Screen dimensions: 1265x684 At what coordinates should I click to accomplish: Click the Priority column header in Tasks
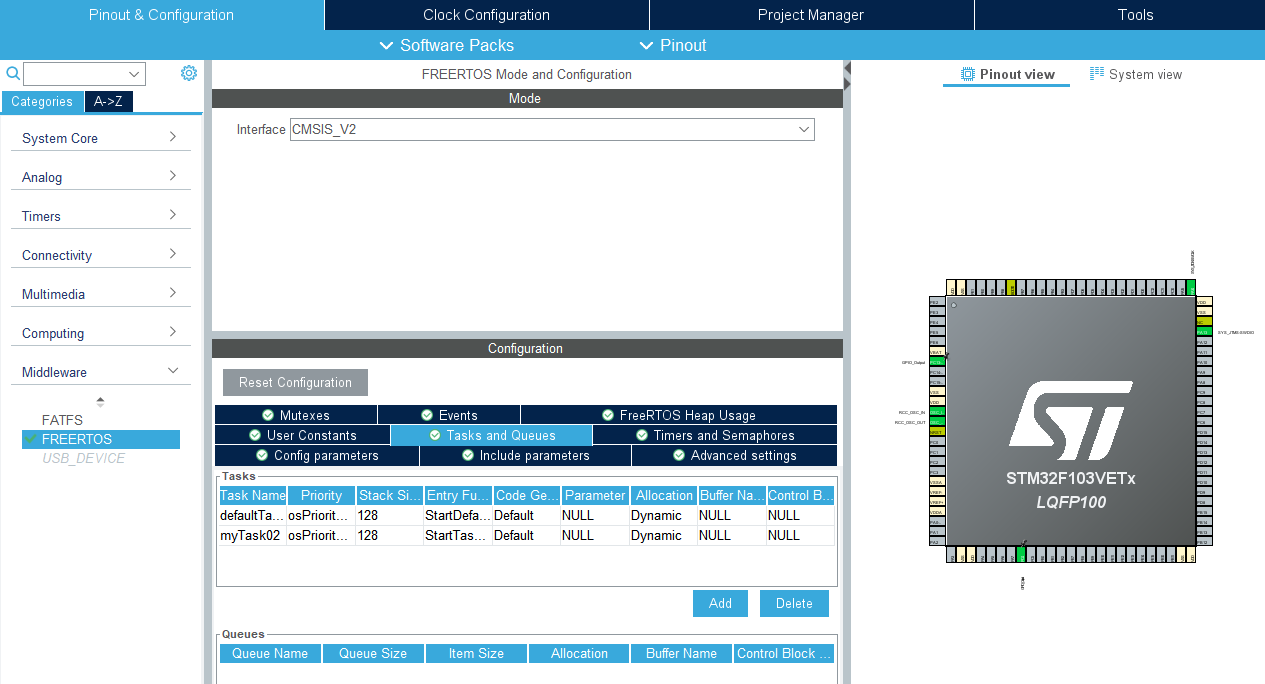321,495
